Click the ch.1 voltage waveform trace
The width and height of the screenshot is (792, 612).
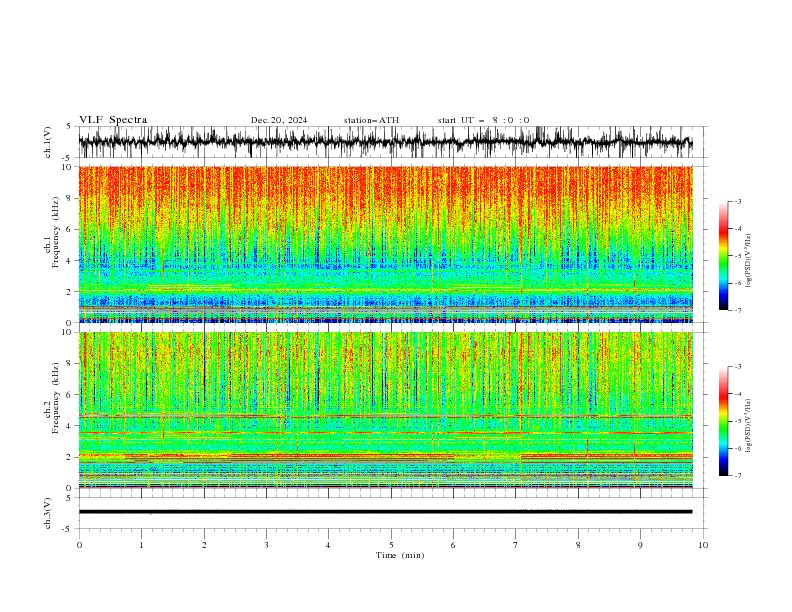pyautogui.click(x=385, y=142)
